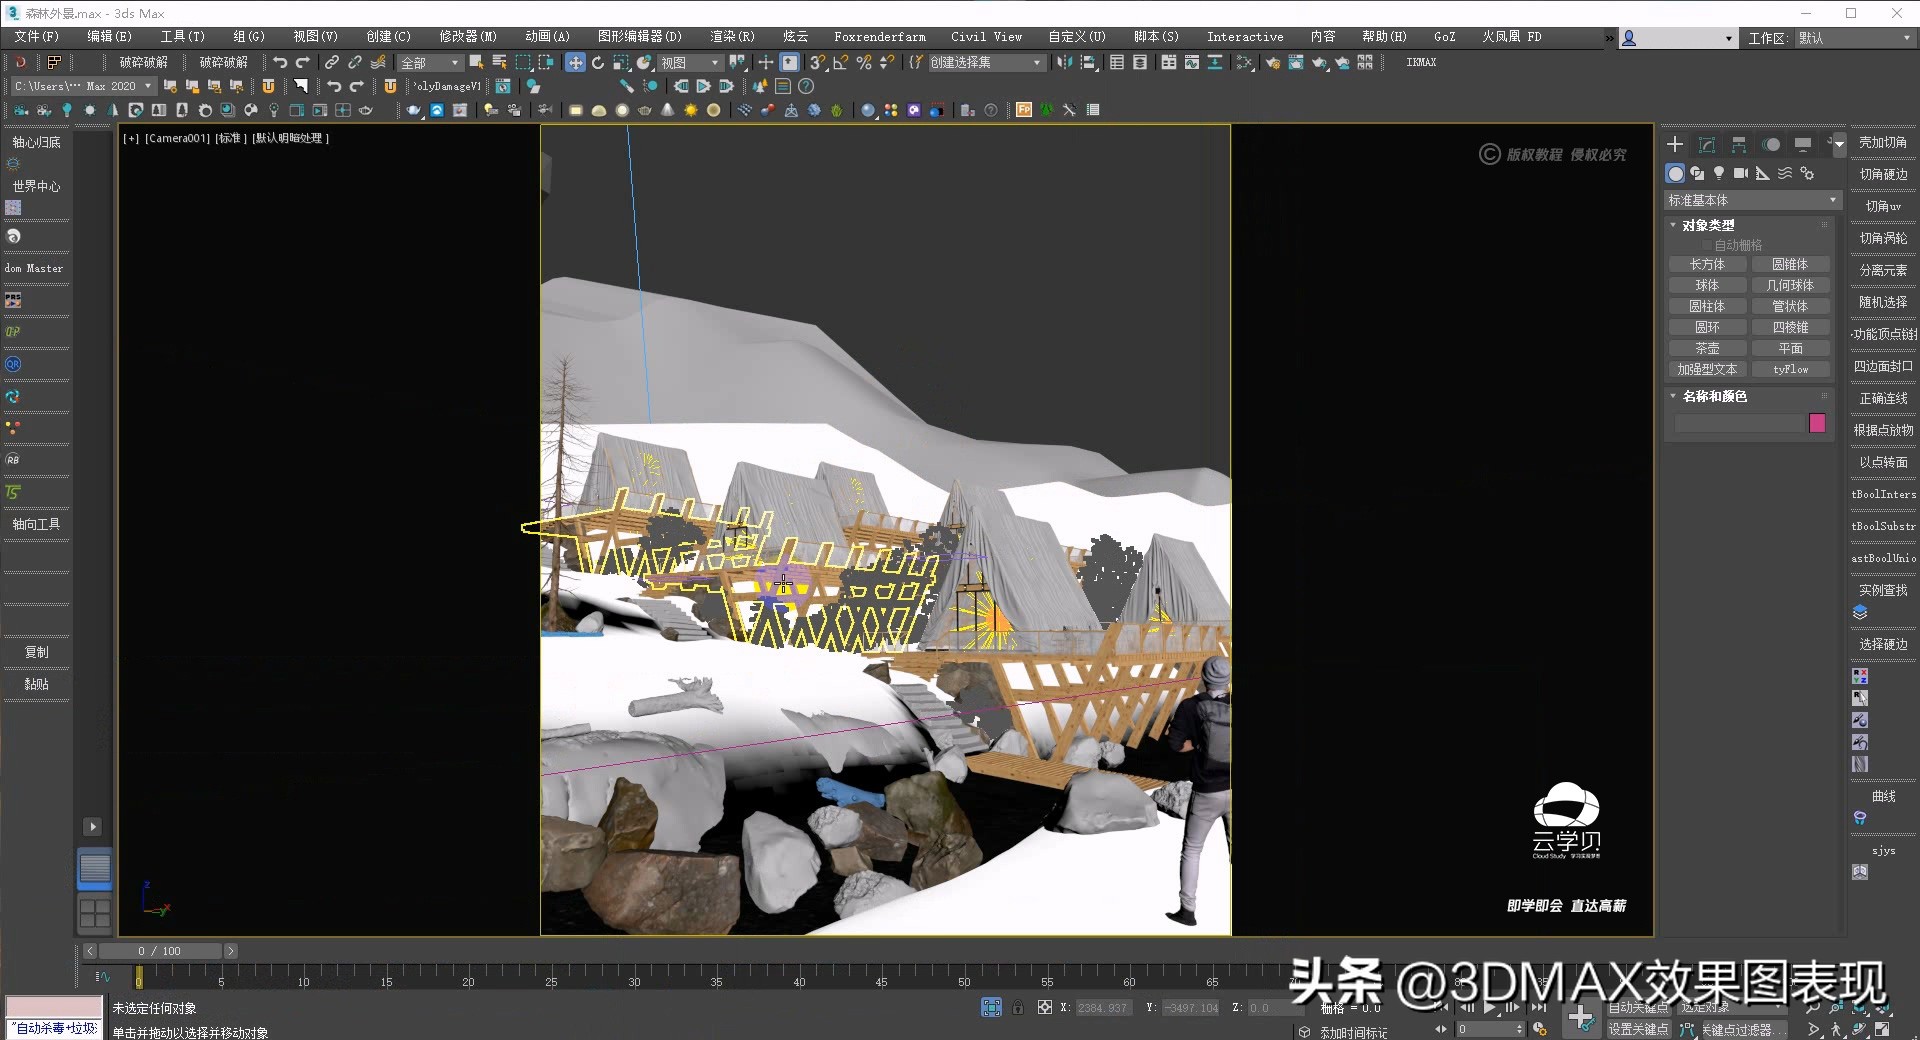Select the Move tool on the main toolbar
The image size is (1920, 1040).
point(576,62)
